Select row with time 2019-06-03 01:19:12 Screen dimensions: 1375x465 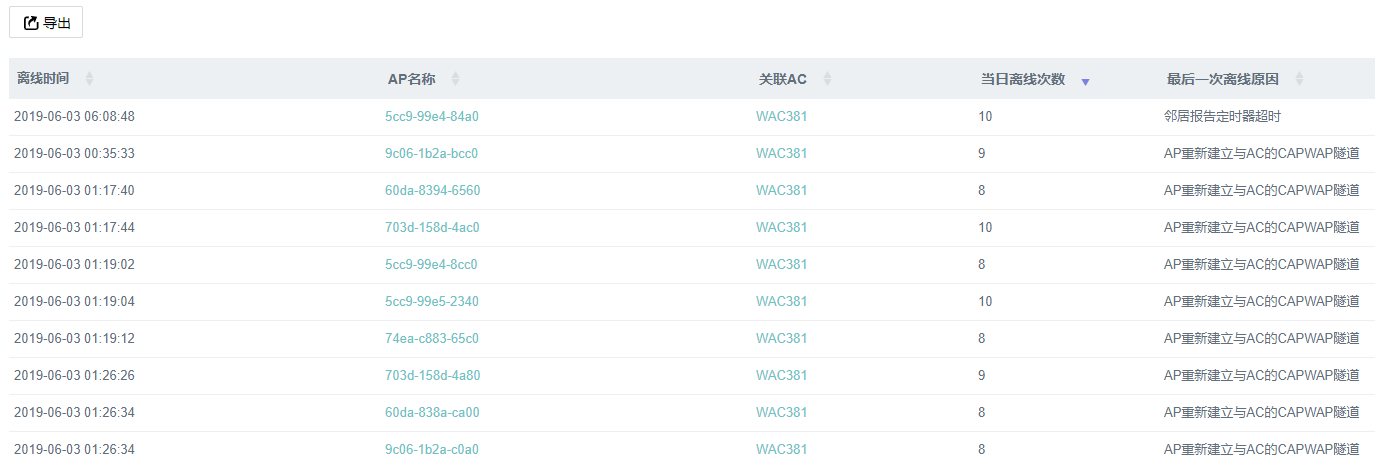[74, 338]
